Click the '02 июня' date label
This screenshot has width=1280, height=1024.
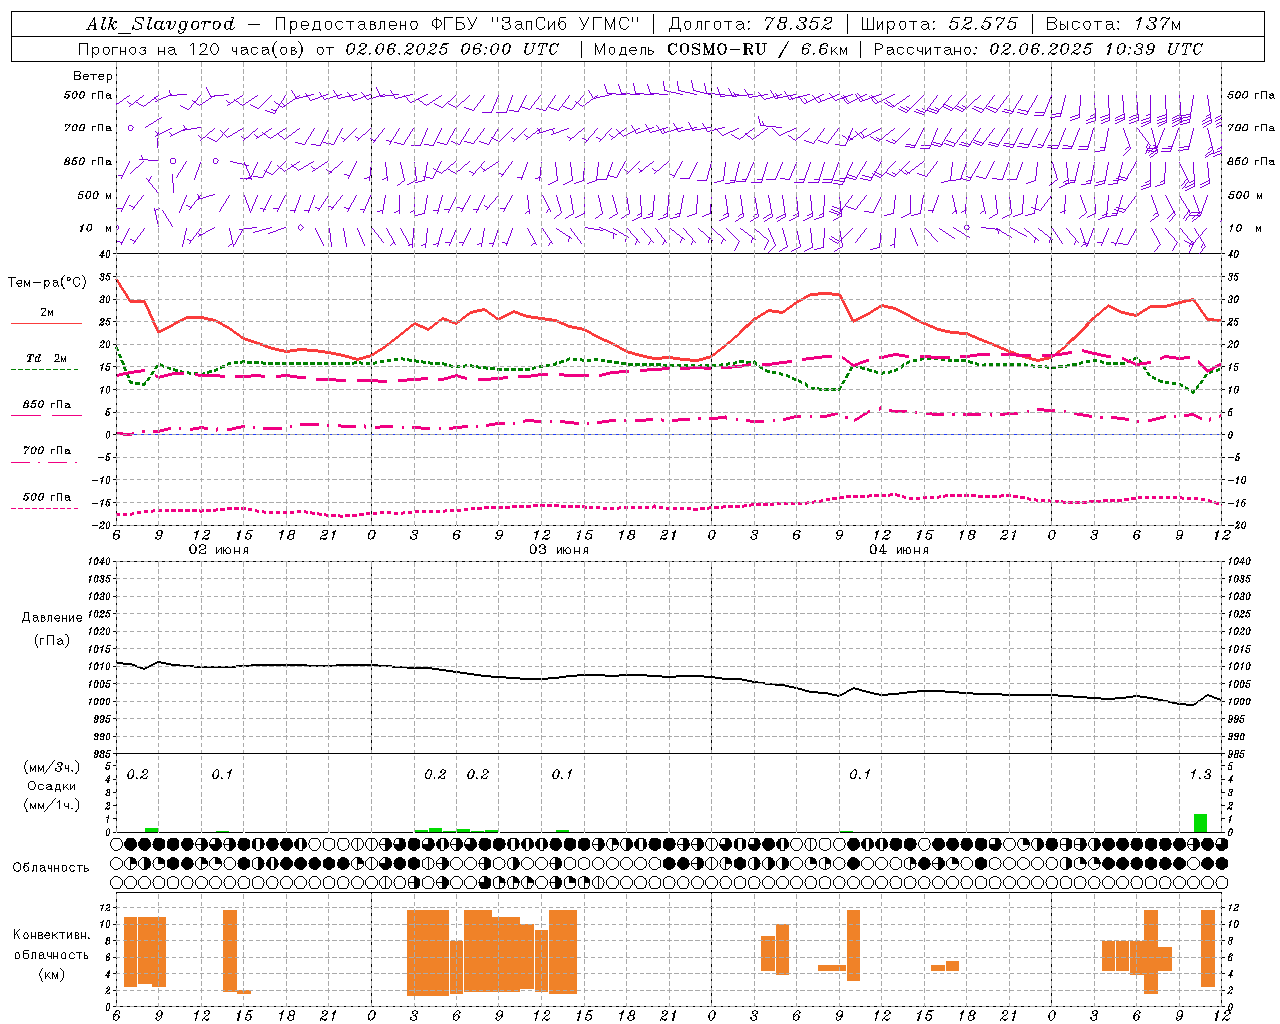coord(219,550)
